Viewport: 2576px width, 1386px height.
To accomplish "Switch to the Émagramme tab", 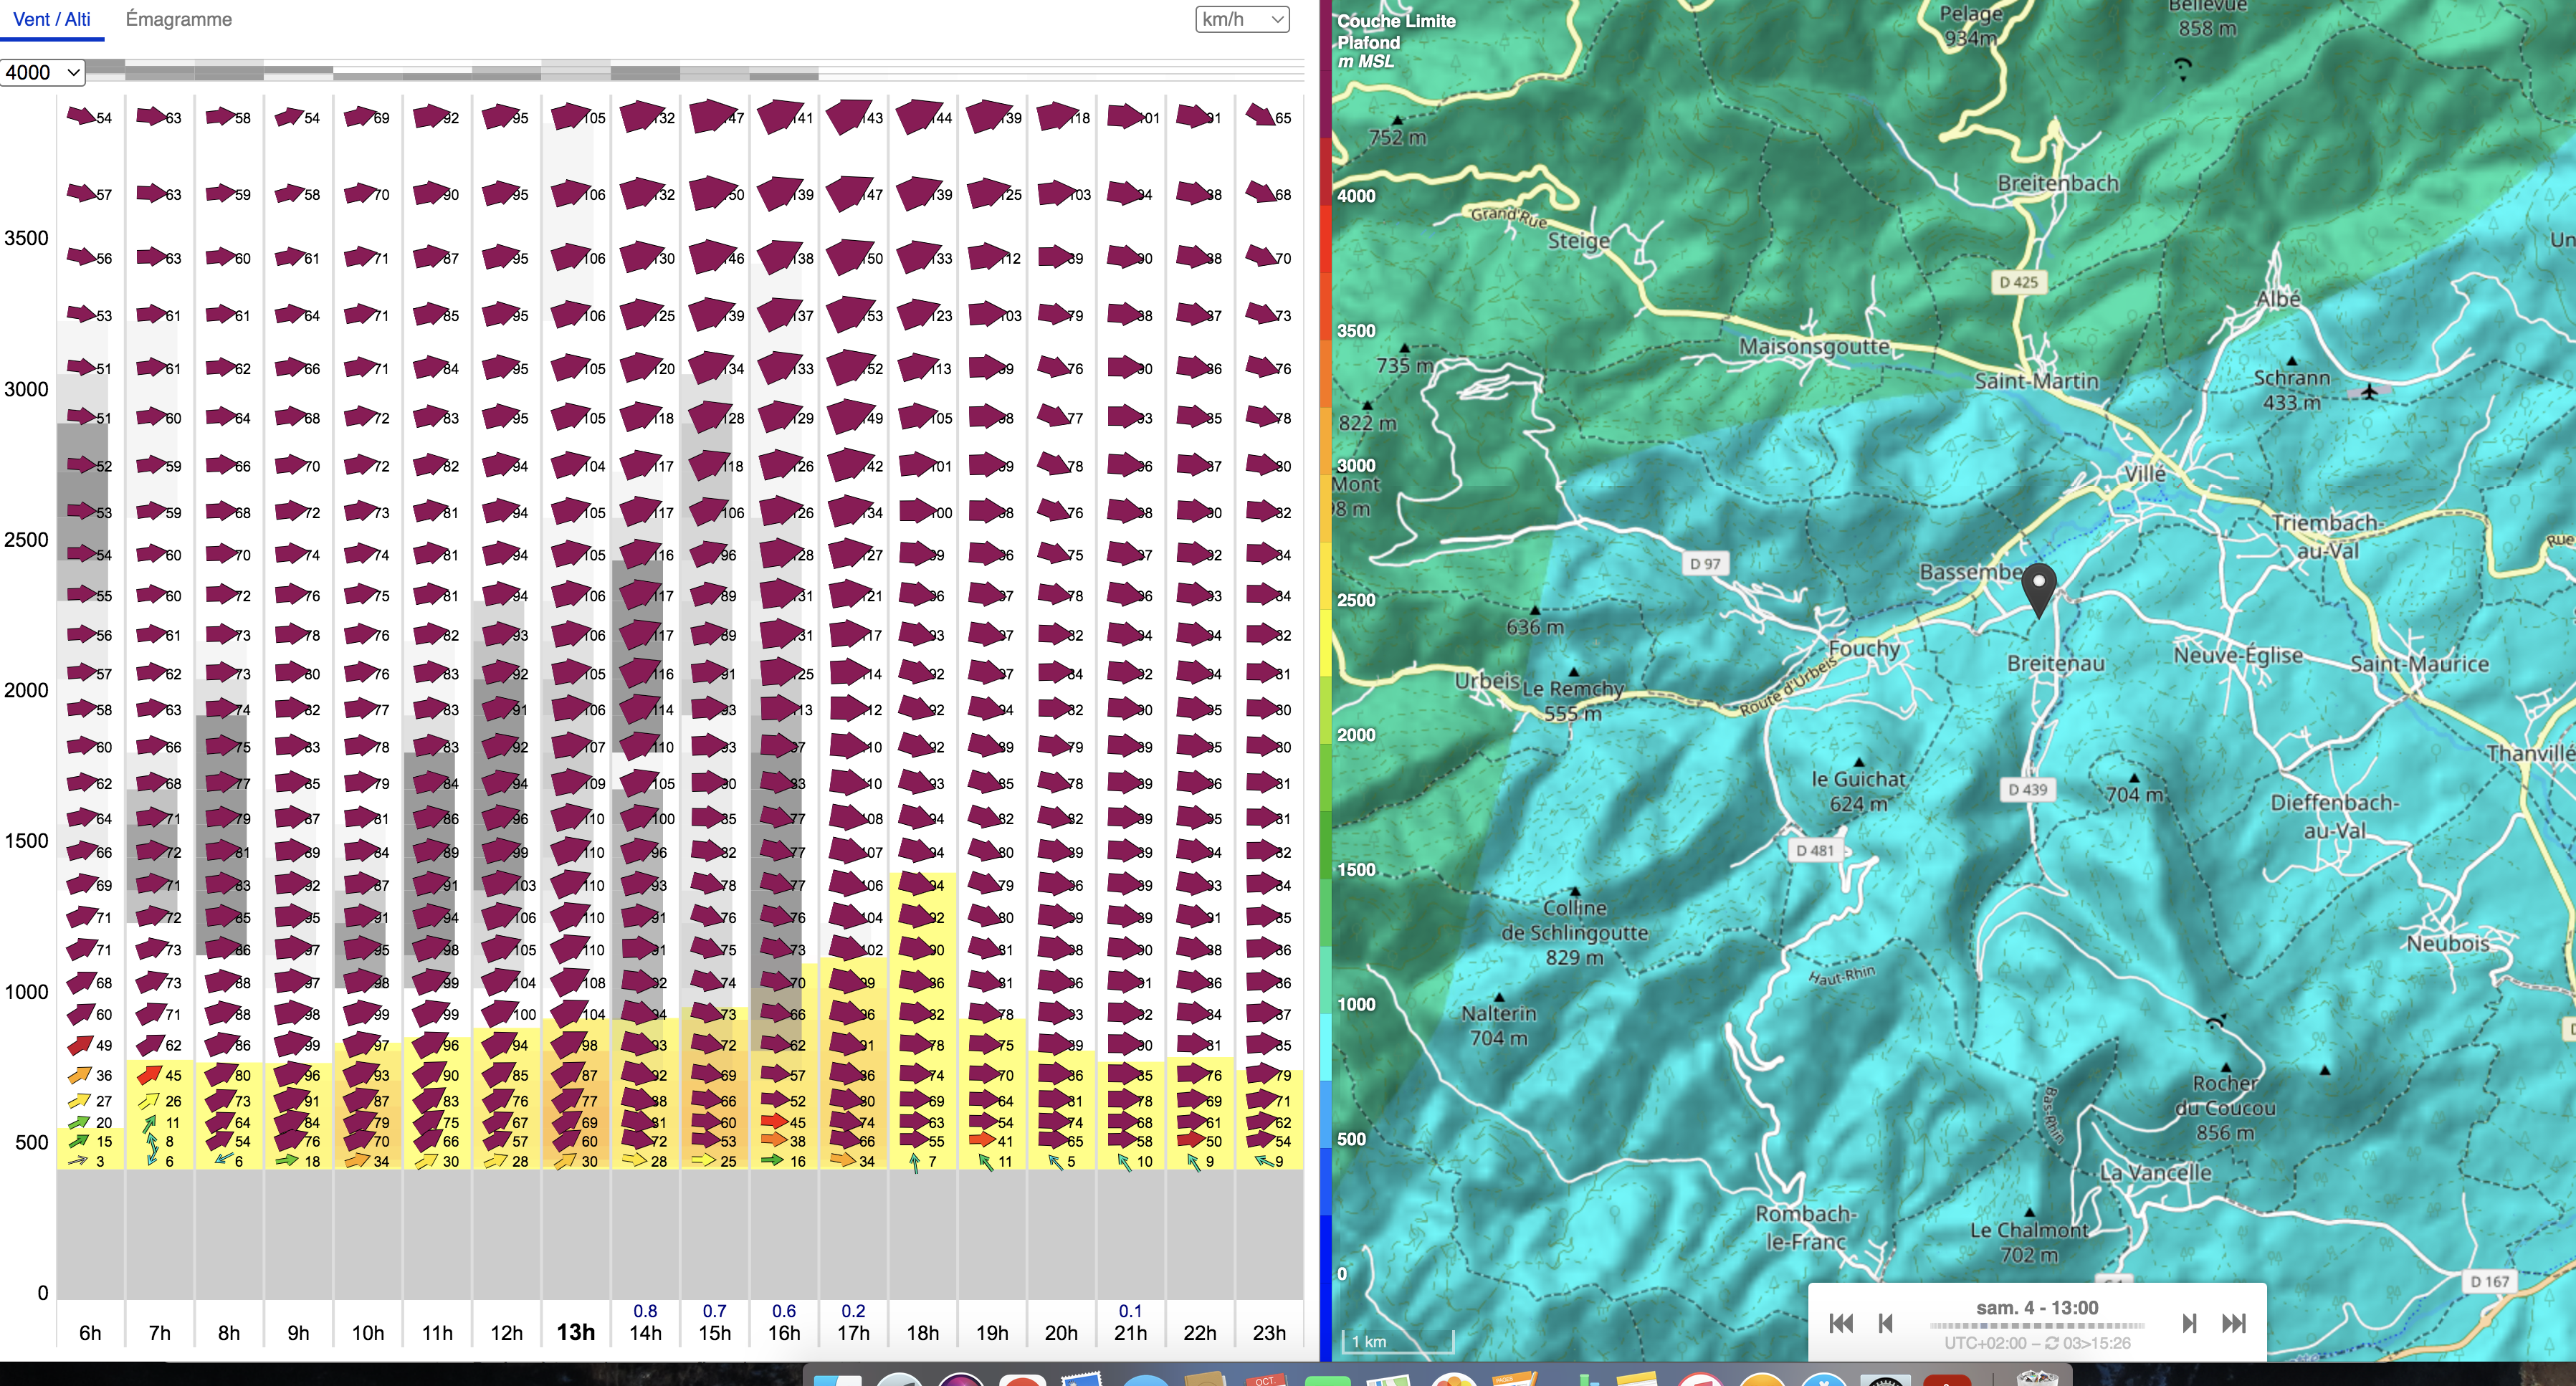I will point(178,19).
